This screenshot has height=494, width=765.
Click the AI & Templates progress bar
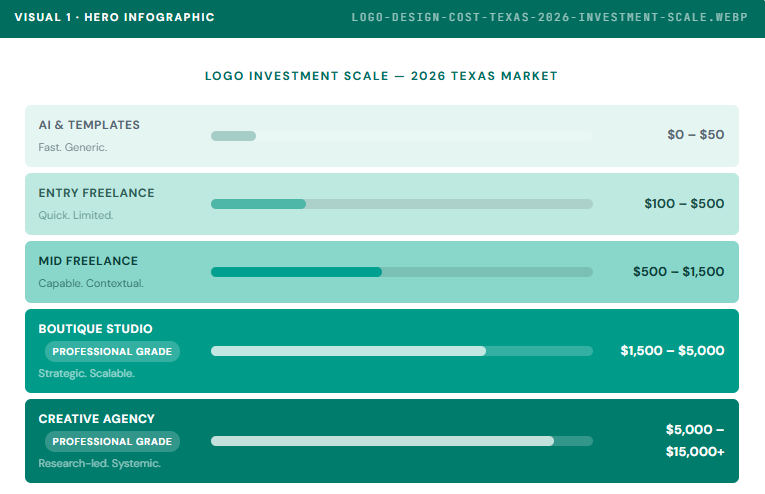click(x=401, y=136)
